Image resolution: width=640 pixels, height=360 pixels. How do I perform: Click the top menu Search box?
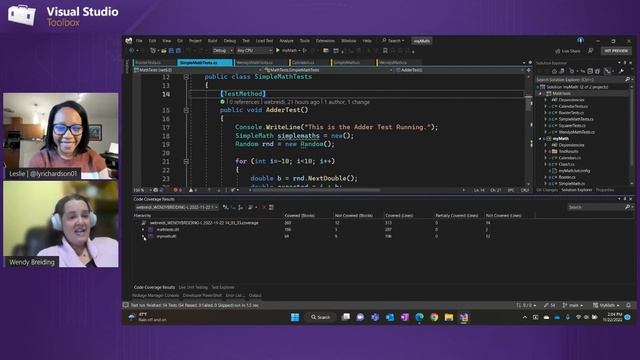(x=393, y=41)
